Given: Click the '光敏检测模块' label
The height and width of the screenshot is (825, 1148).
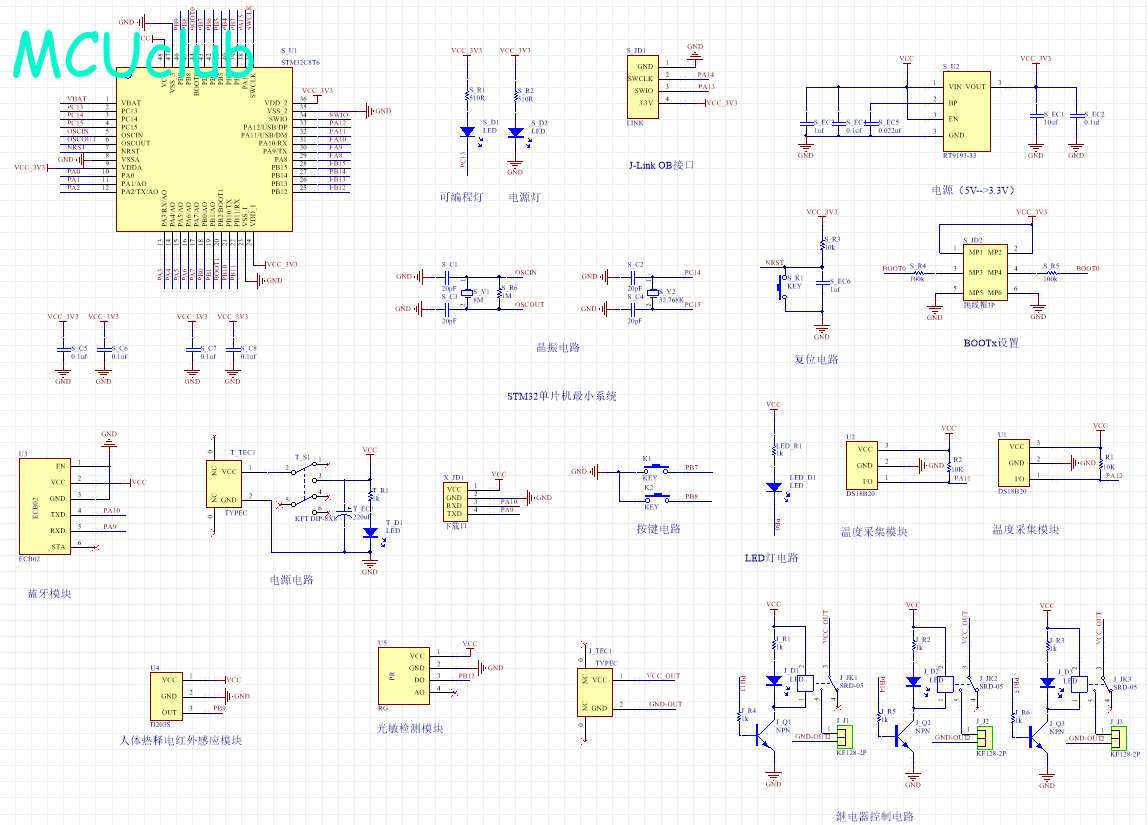Looking at the screenshot, I should pyautogui.click(x=410, y=728).
